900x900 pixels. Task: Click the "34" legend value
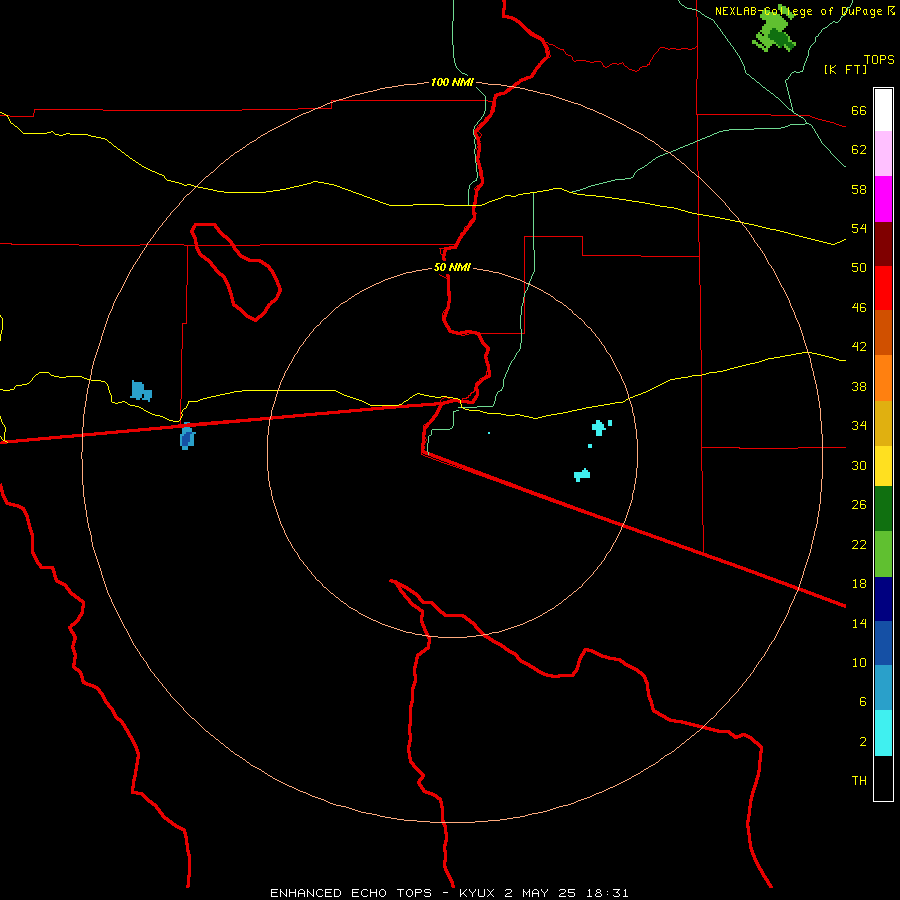click(859, 425)
